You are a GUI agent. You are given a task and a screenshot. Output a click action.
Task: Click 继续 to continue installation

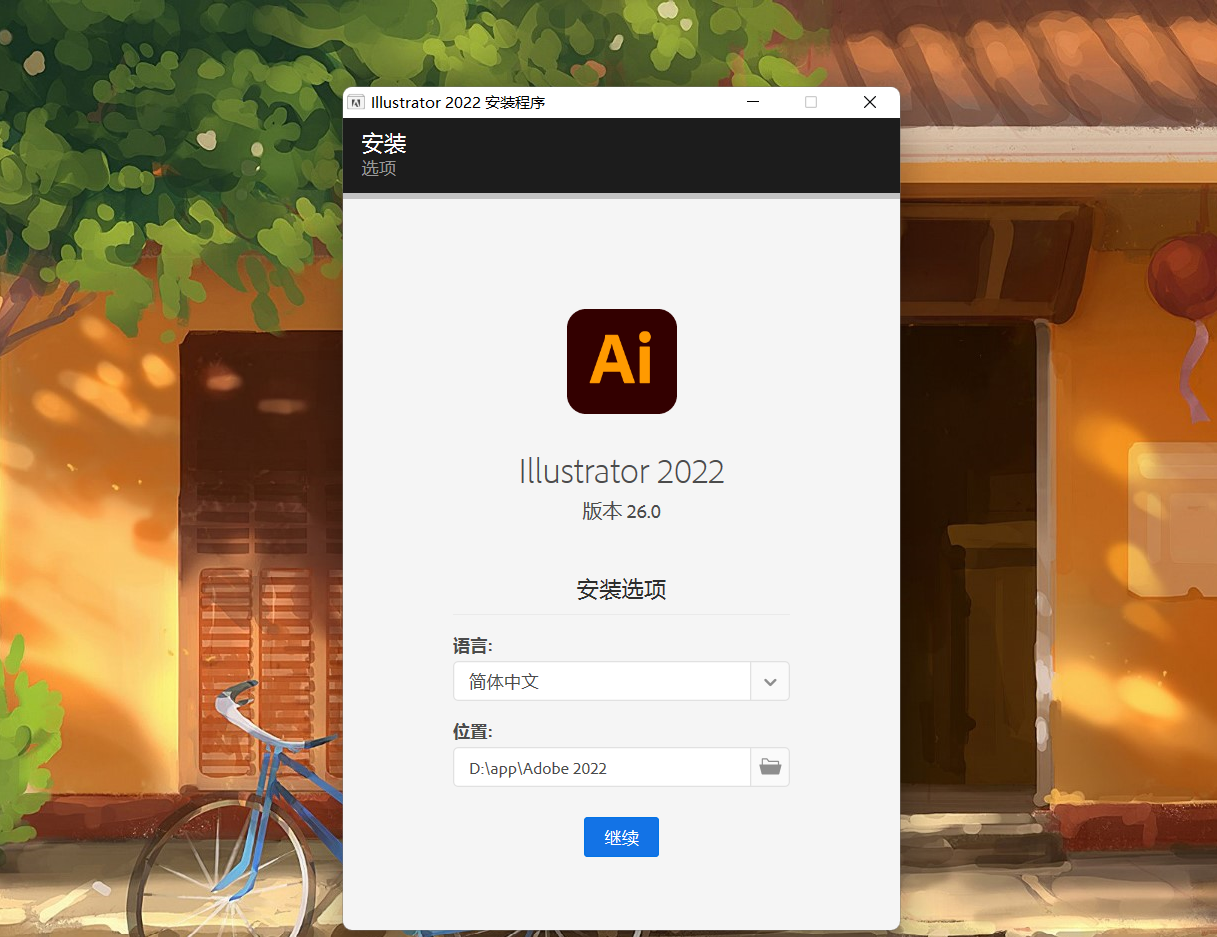[x=621, y=837]
